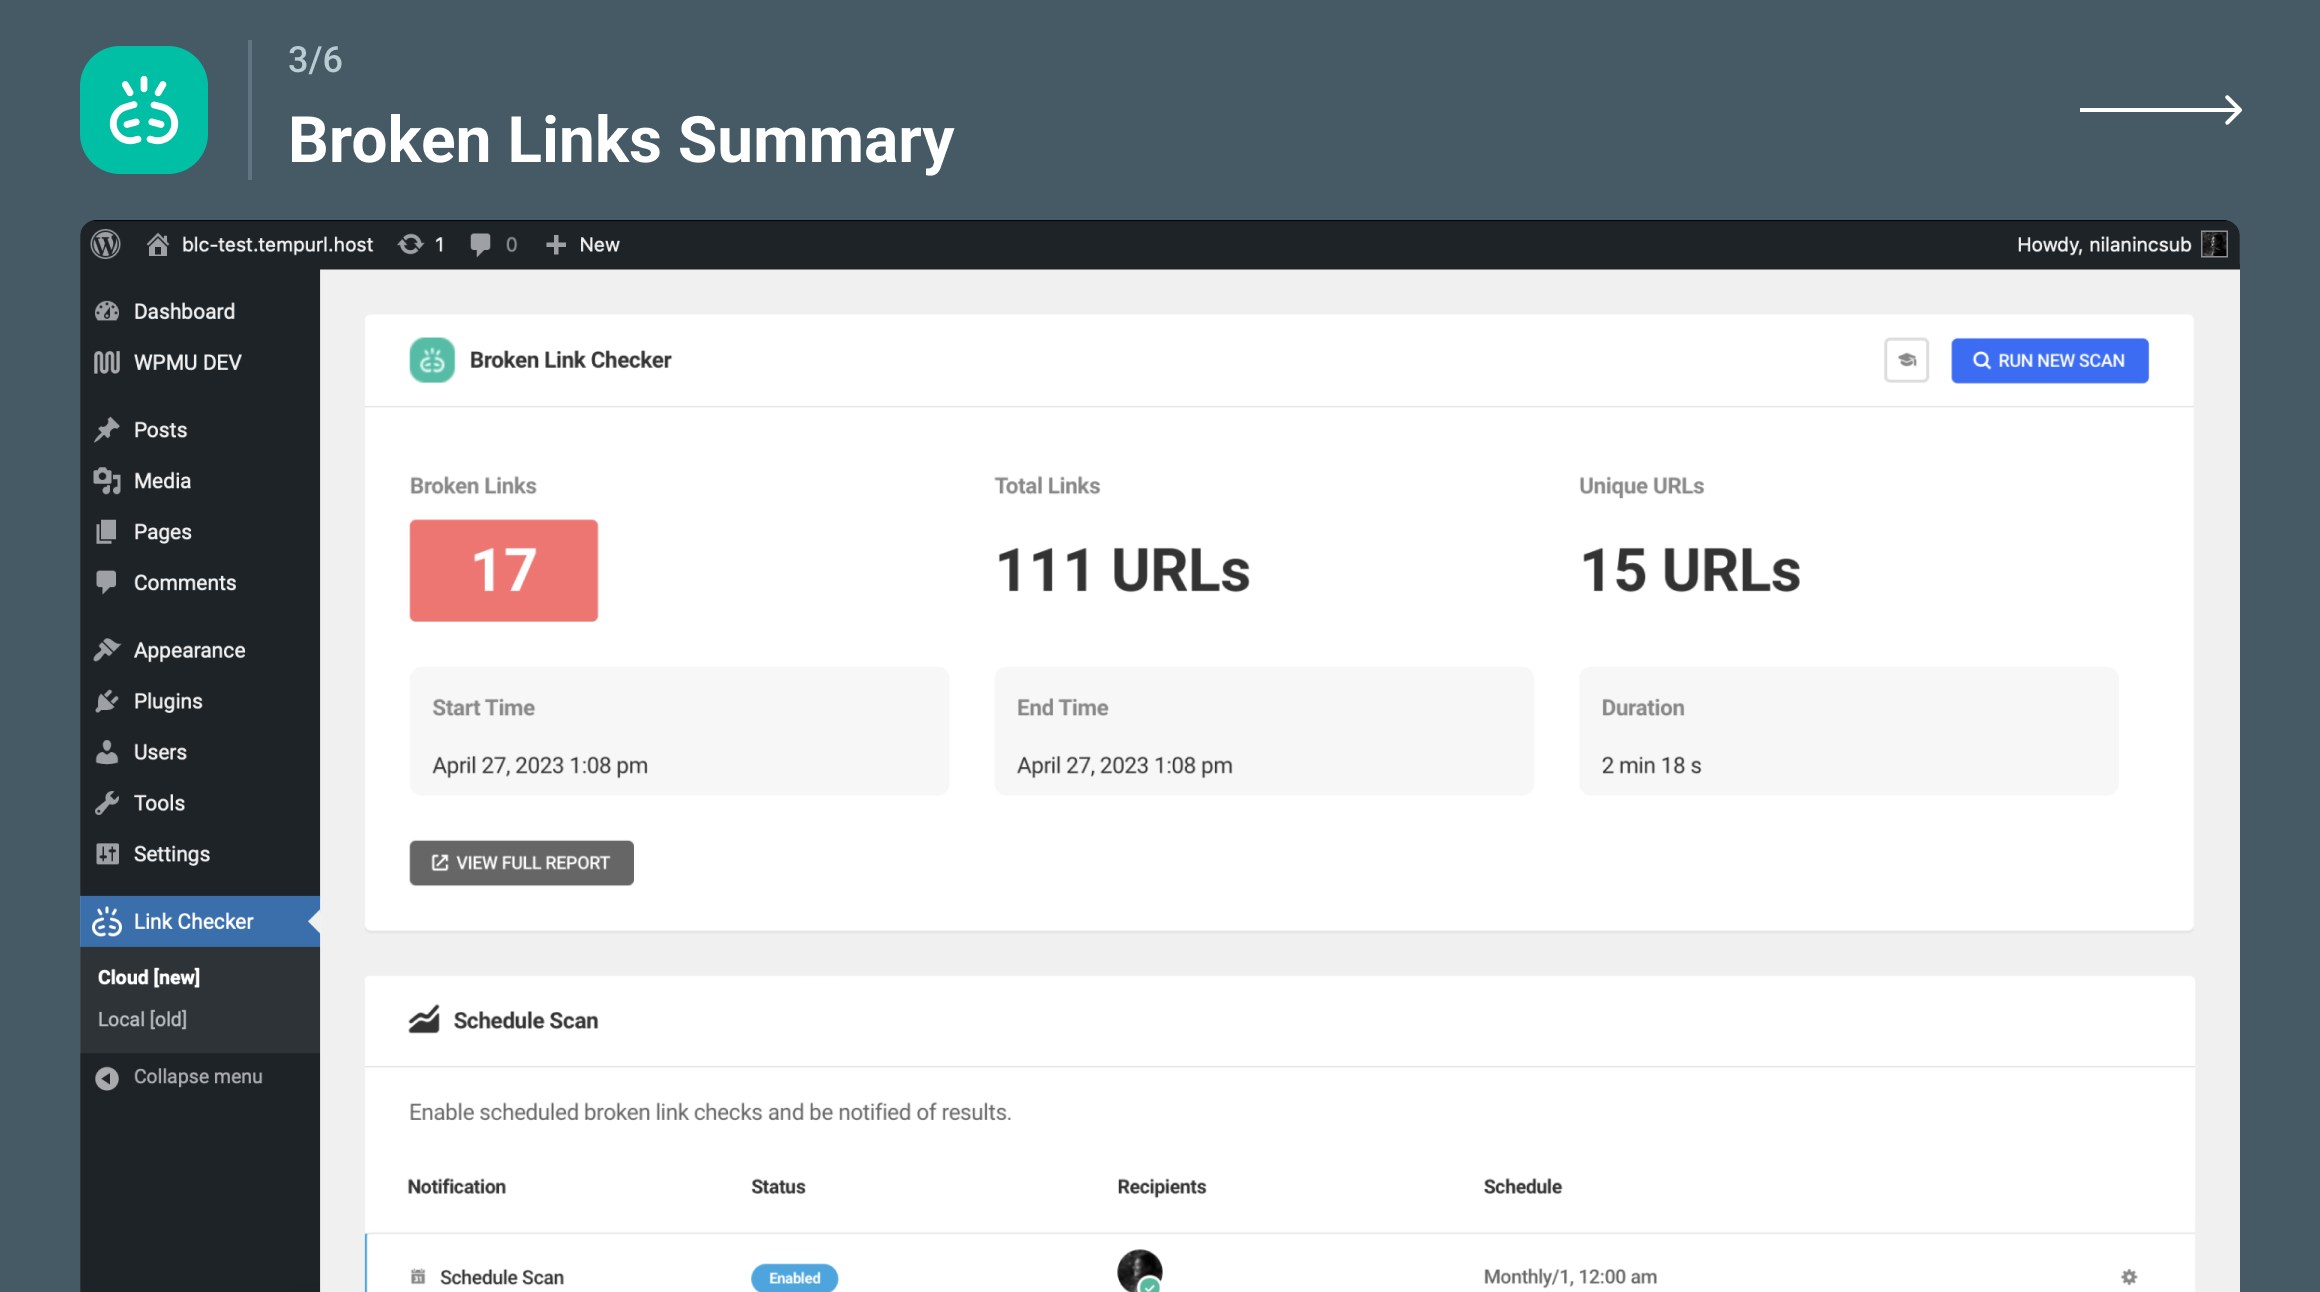This screenshot has width=2320, height=1292.
Task: Select the Pages menu item
Action: pyautogui.click(x=161, y=530)
